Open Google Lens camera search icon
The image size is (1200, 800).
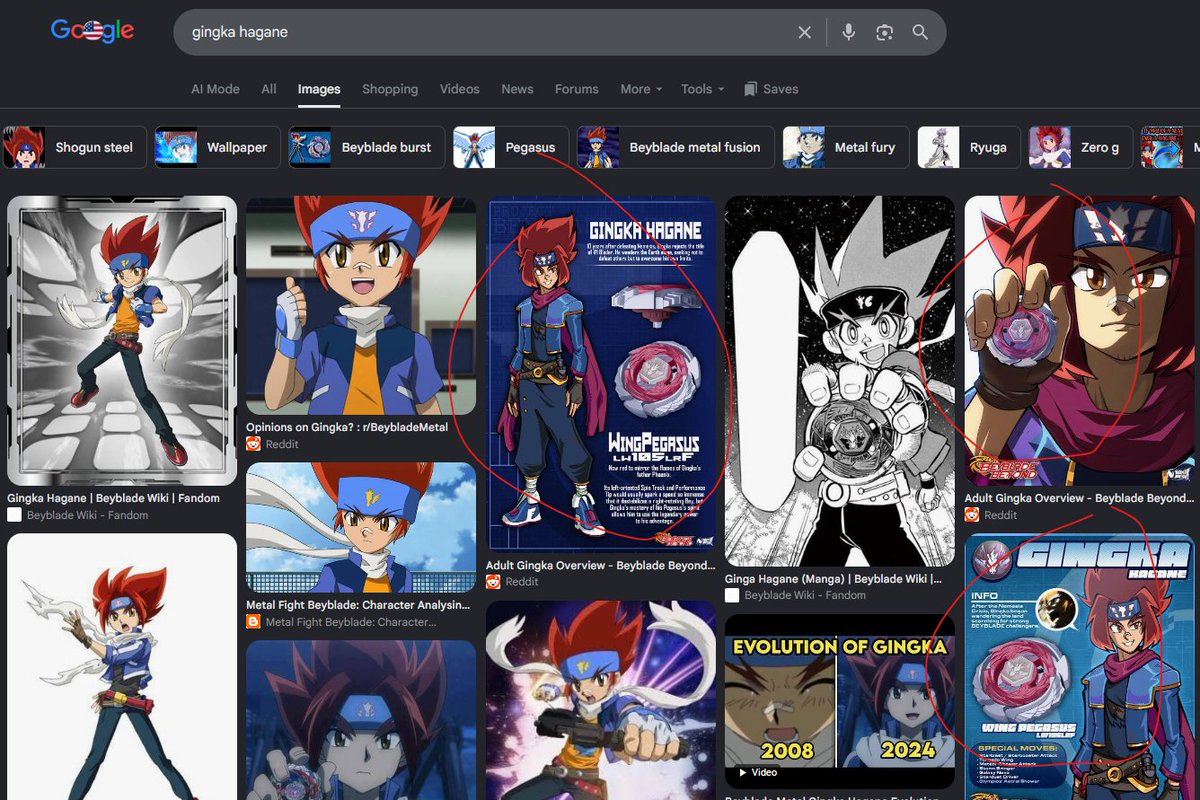(884, 33)
